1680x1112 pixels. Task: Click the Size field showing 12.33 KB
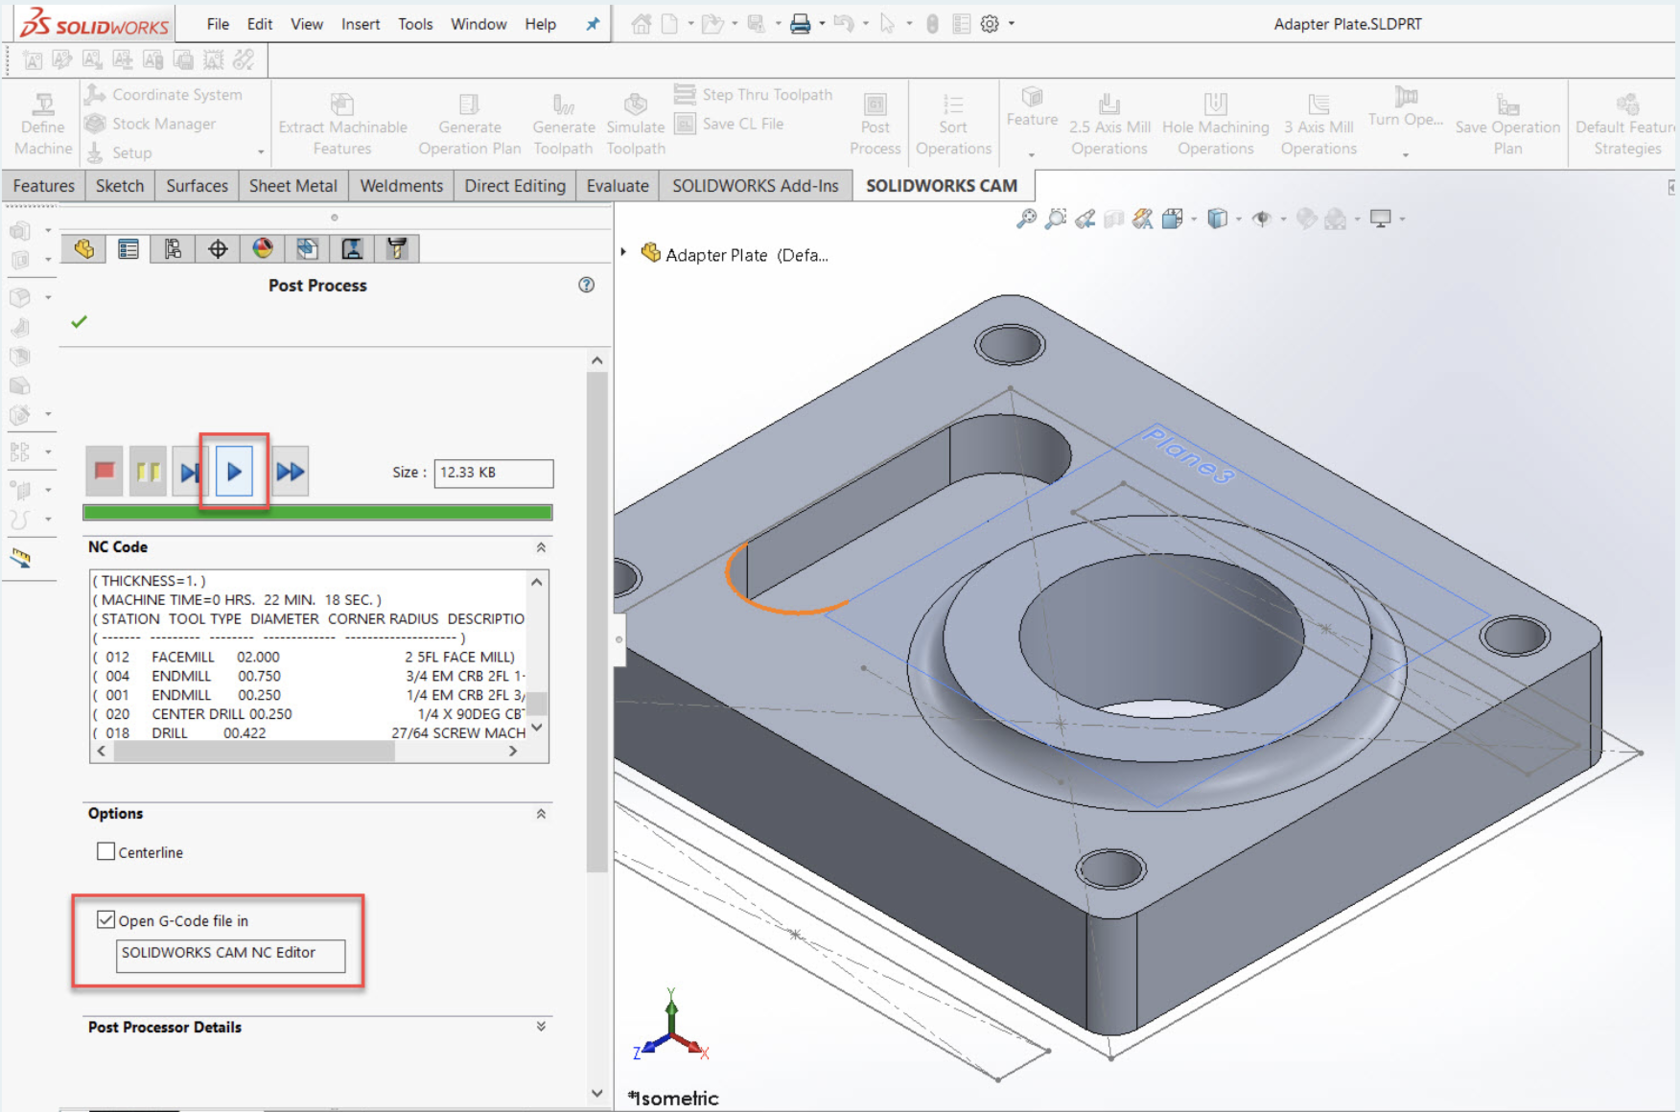493,473
